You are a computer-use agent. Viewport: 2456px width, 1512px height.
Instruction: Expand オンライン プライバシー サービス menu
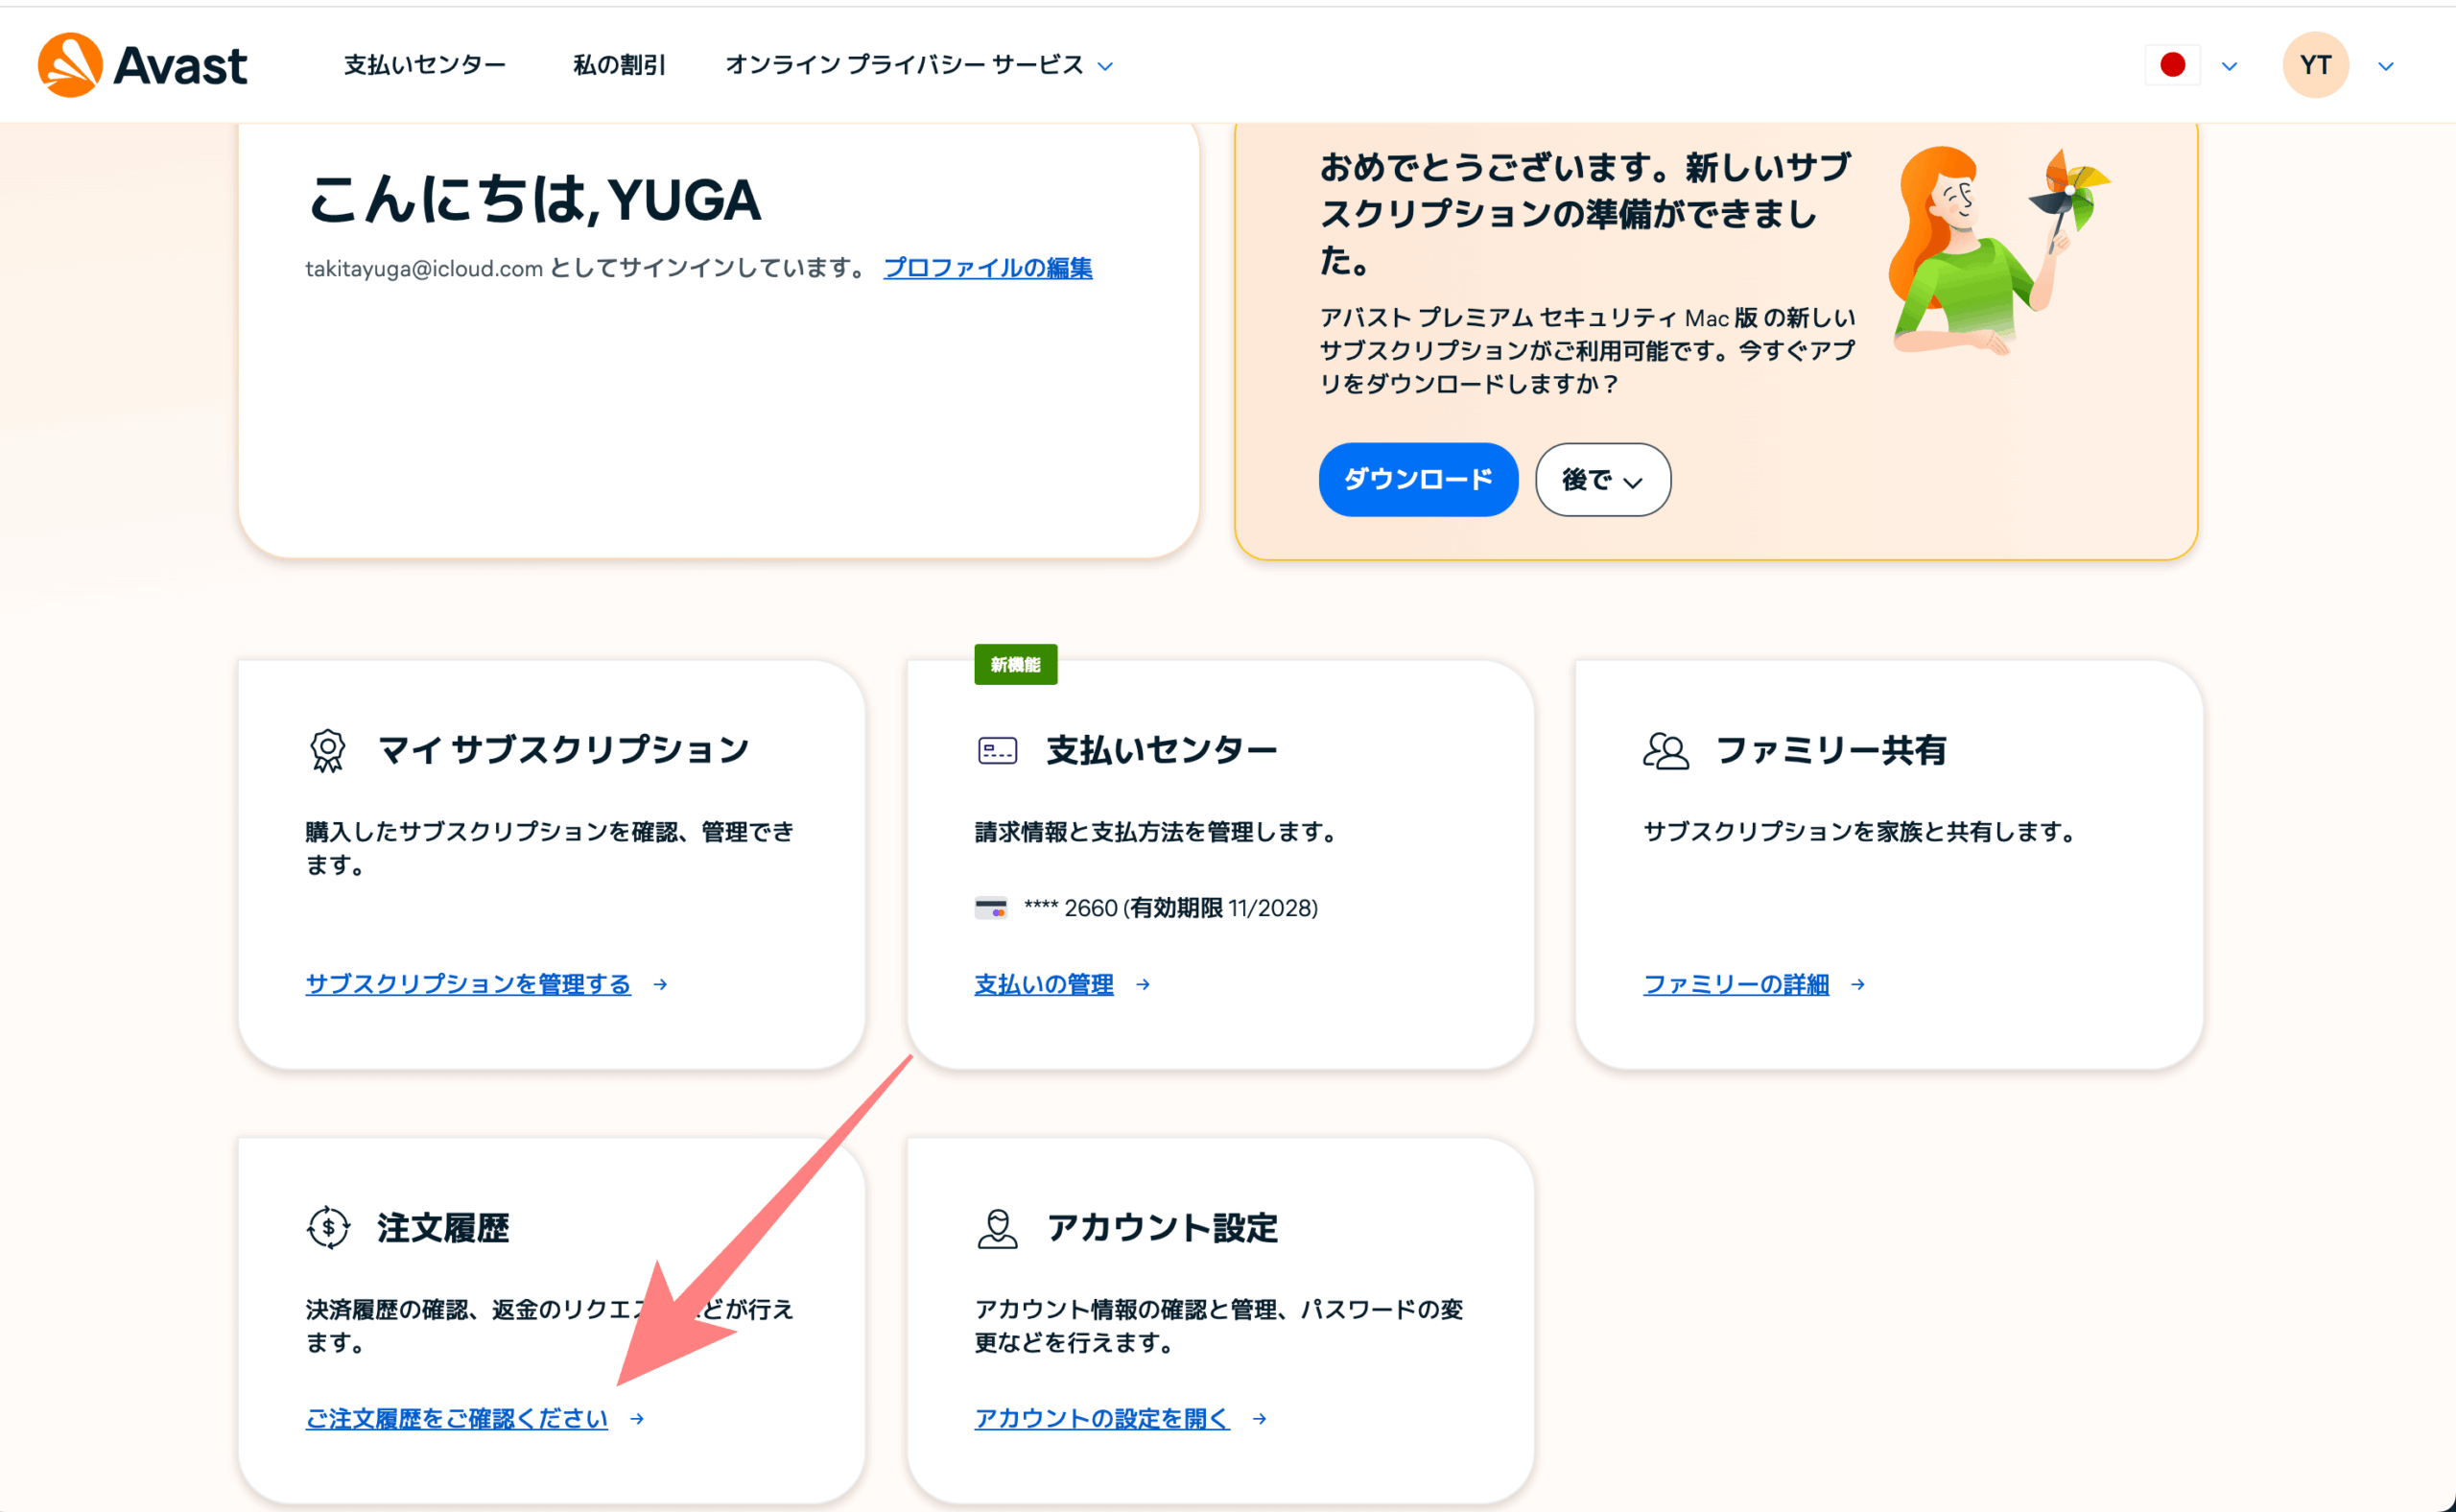(x=918, y=65)
